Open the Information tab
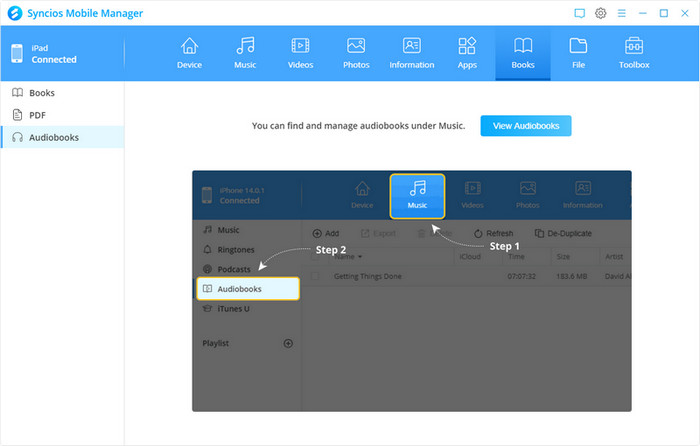The image size is (700, 446). (412, 54)
